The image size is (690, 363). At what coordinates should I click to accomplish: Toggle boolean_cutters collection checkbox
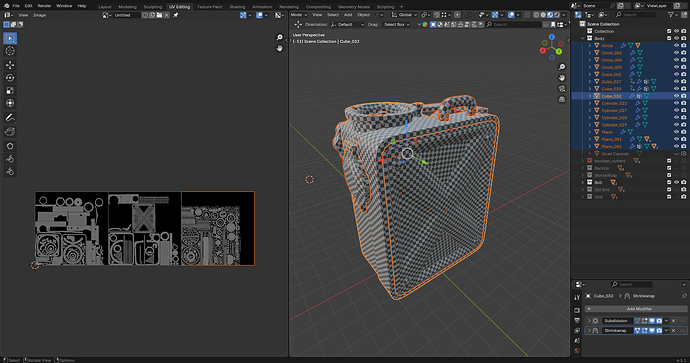pyautogui.click(x=669, y=161)
